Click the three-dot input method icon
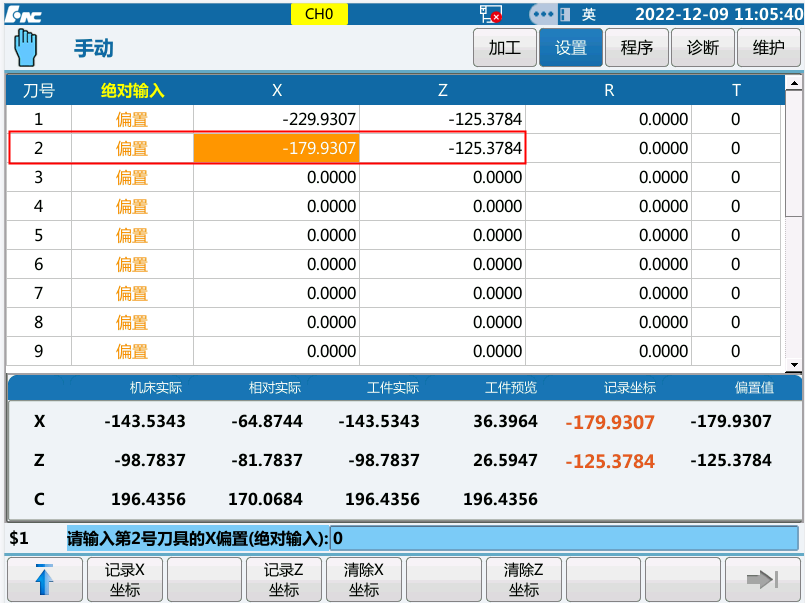This screenshot has width=805, height=603. click(543, 14)
